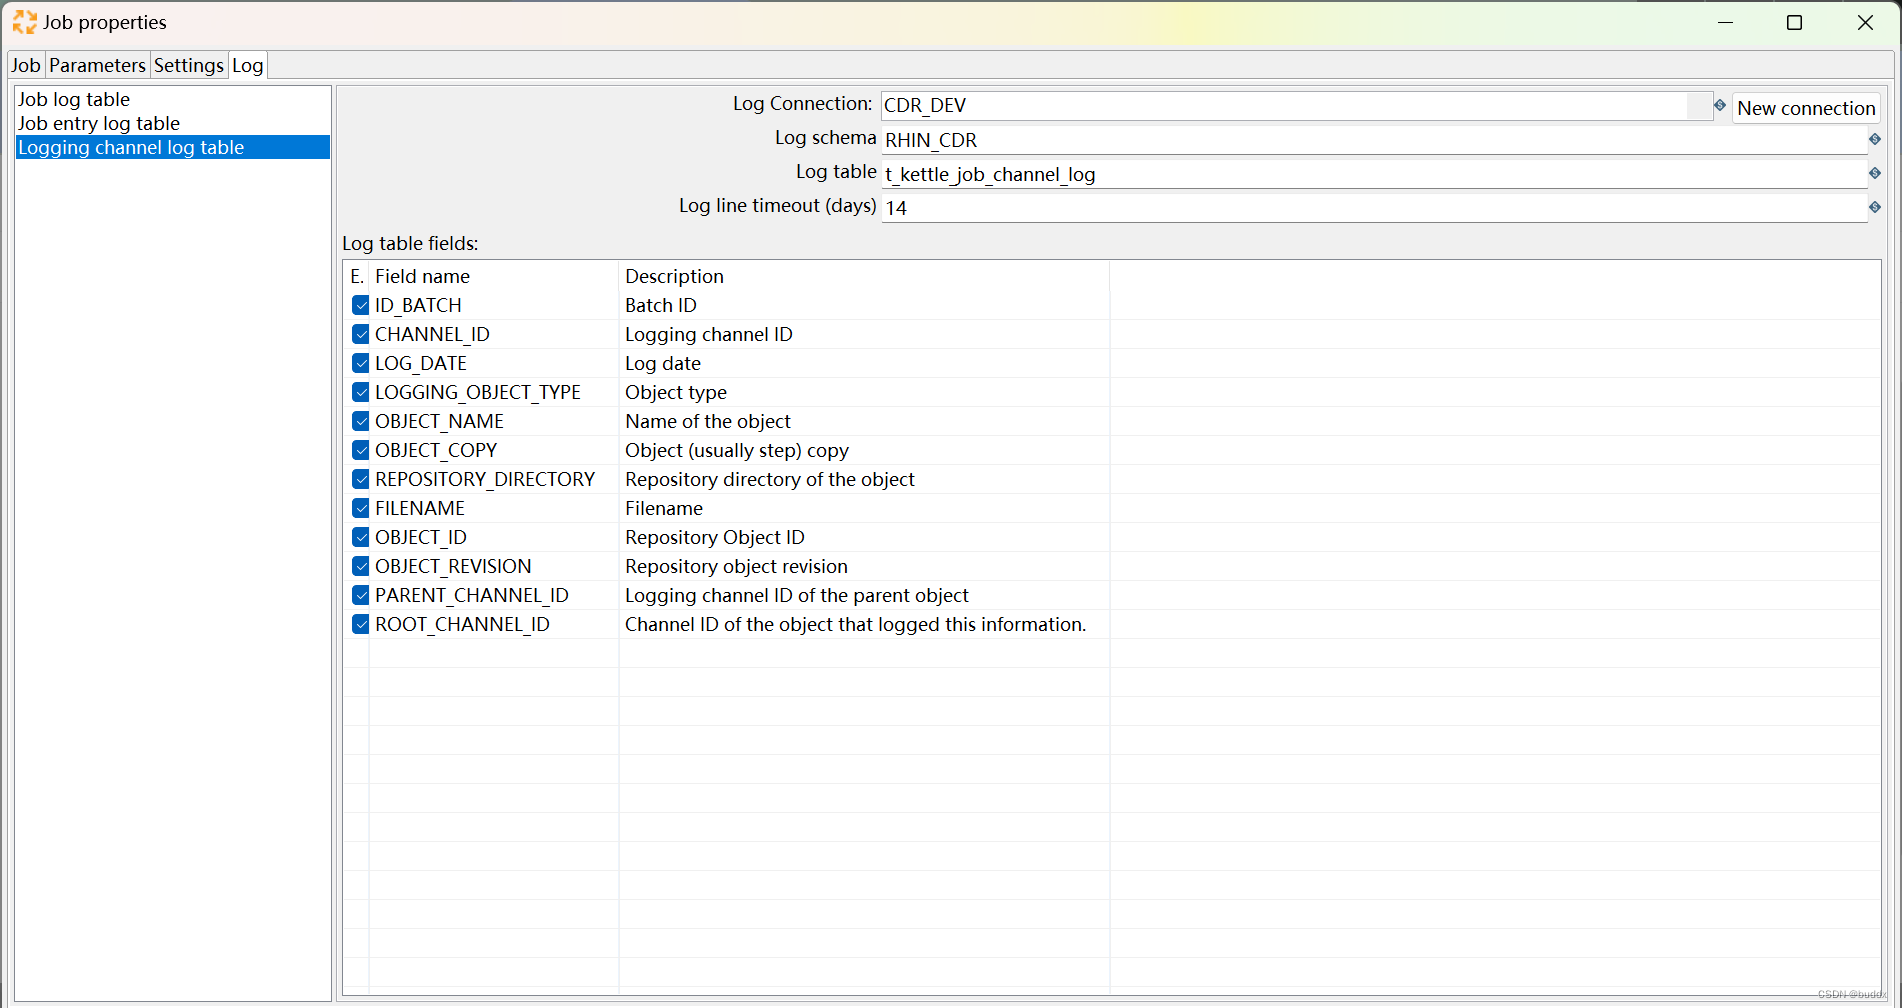1902x1008 pixels.
Task: Click 'Repository object revision' description cell
Action: pos(864,566)
